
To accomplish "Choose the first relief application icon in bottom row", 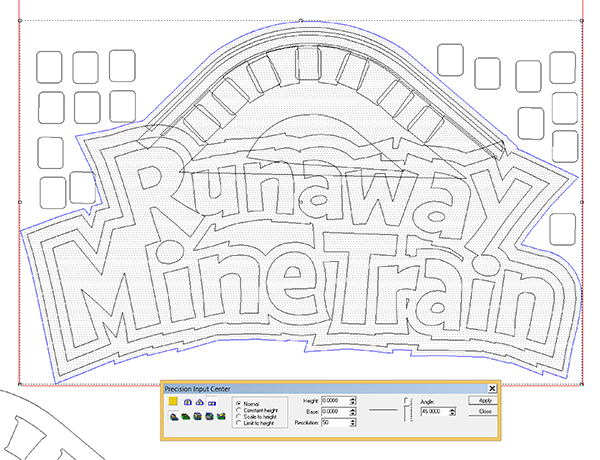I will point(174,416).
